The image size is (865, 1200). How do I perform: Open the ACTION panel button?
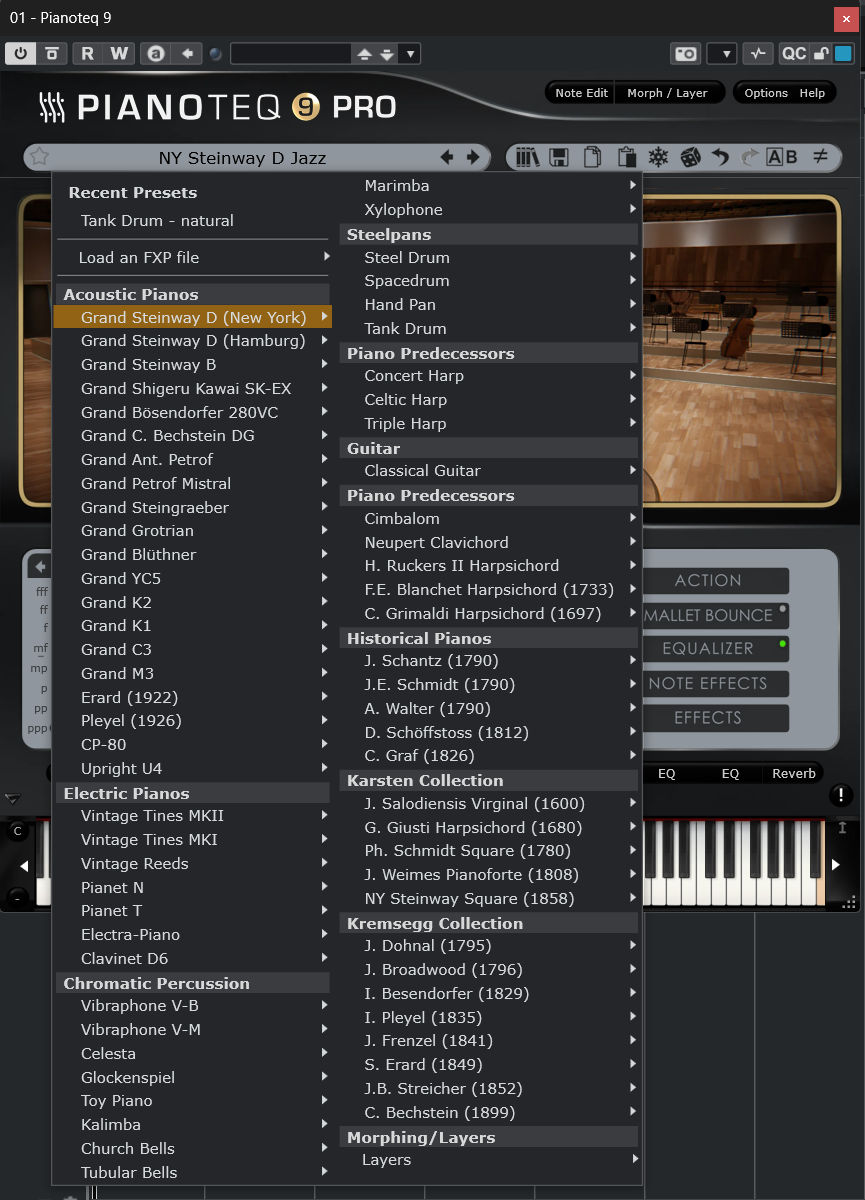(716, 580)
